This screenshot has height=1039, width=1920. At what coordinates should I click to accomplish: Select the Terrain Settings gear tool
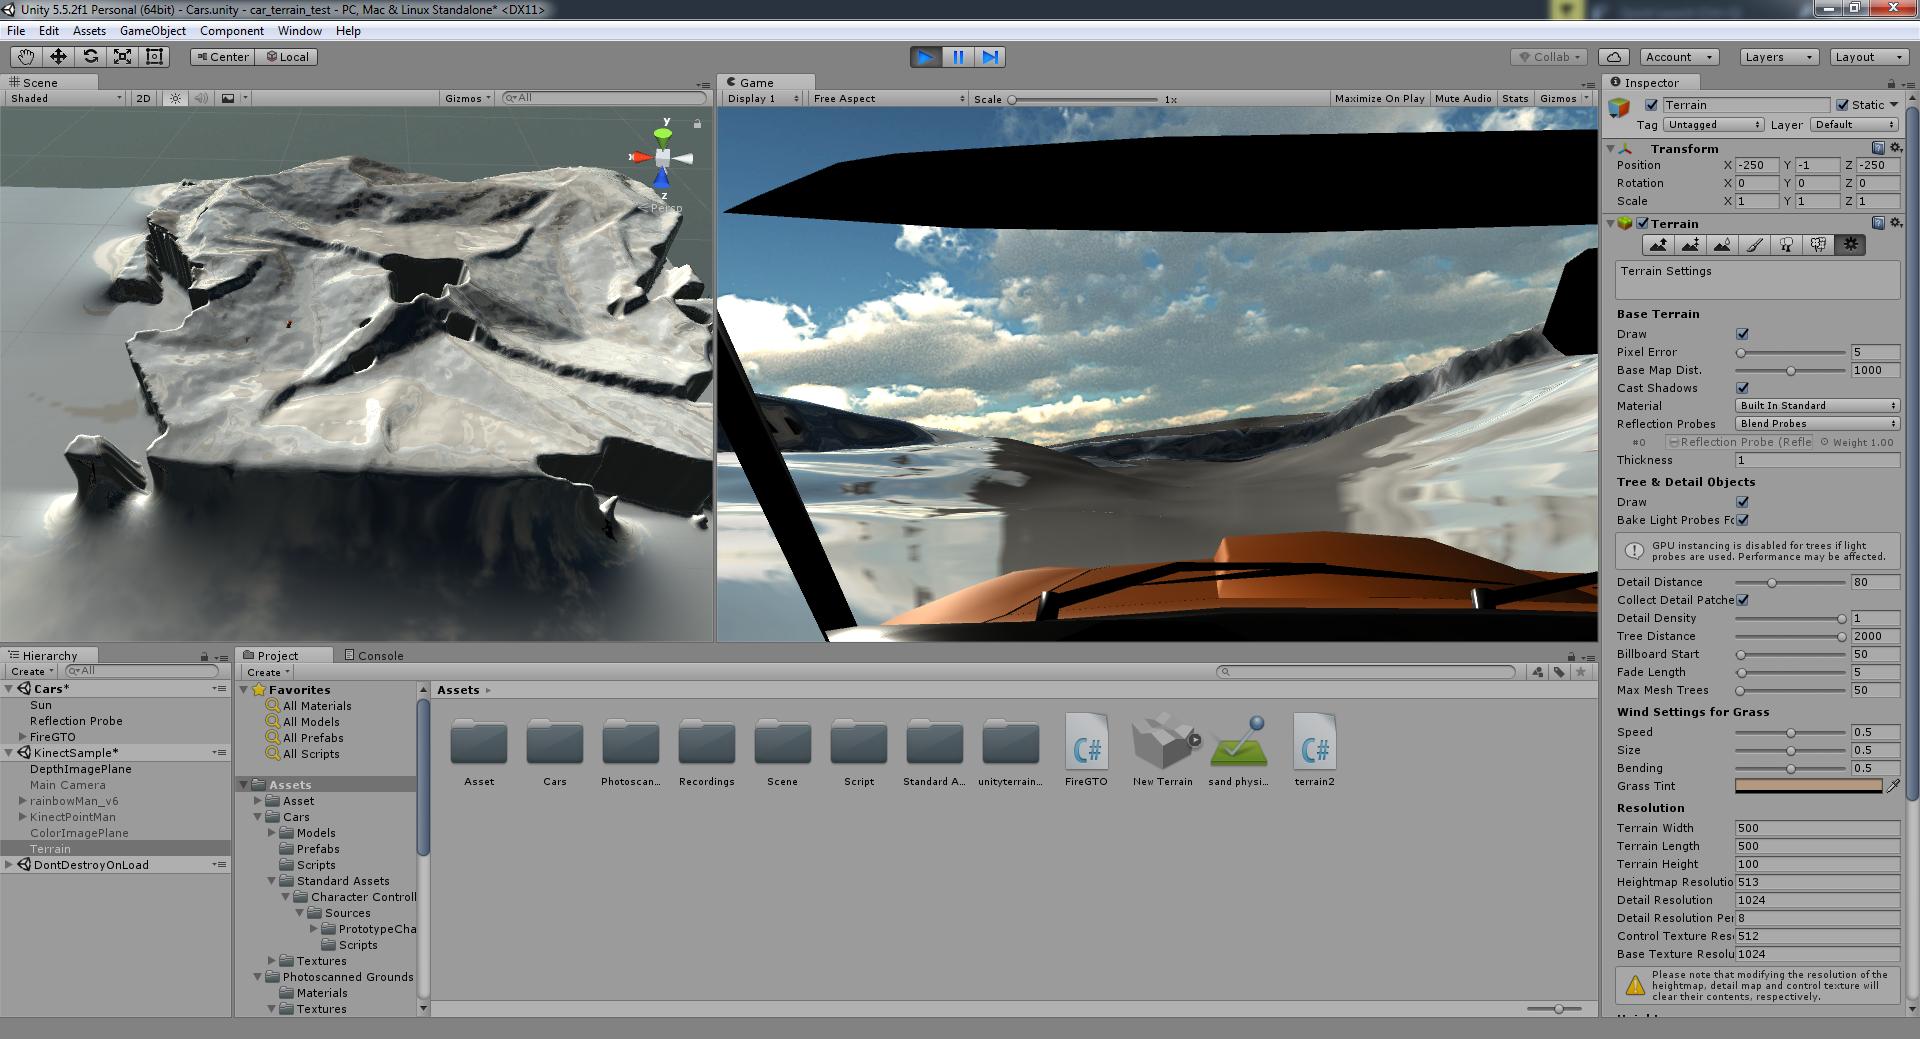pos(1850,245)
